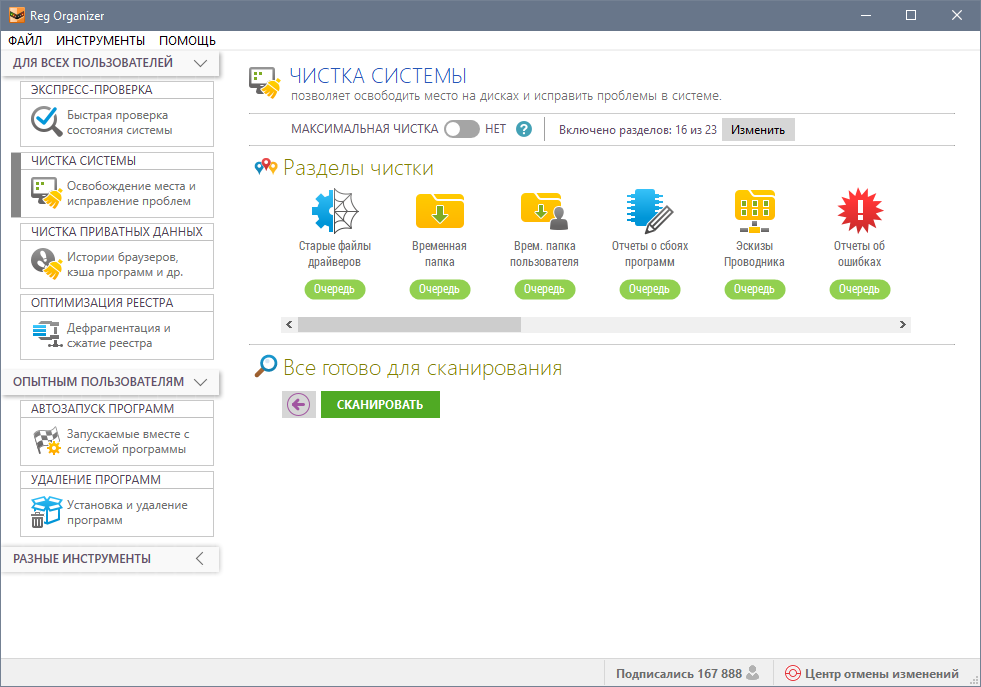
Task: Click text Освобождение места и исправление проблем
Action: point(131,193)
